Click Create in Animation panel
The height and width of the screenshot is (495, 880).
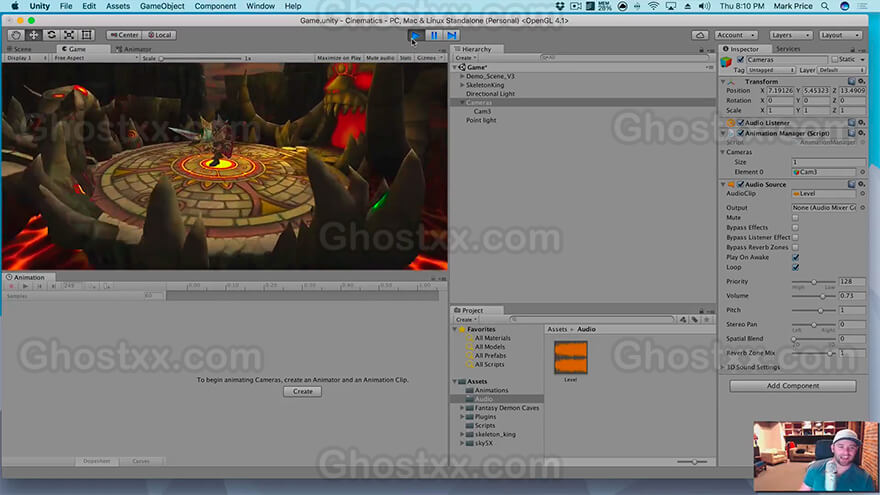[x=302, y=392]
